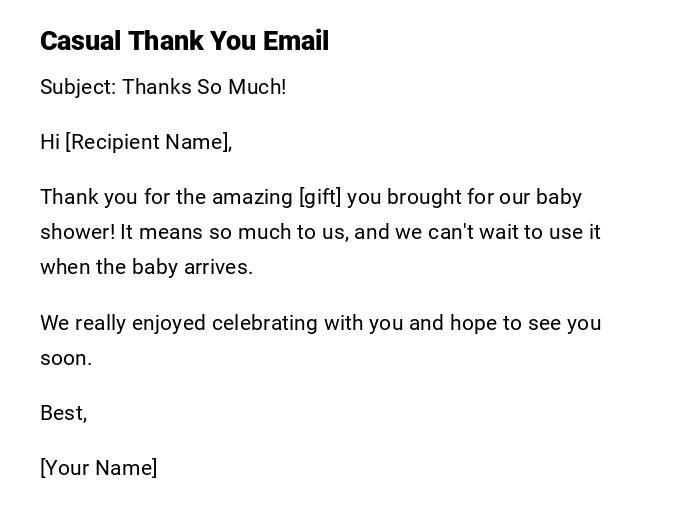This screenshot has width=700, height=530.
Task: Click the 'Casual Thank You Email' heading
Action: coord(184,41)
